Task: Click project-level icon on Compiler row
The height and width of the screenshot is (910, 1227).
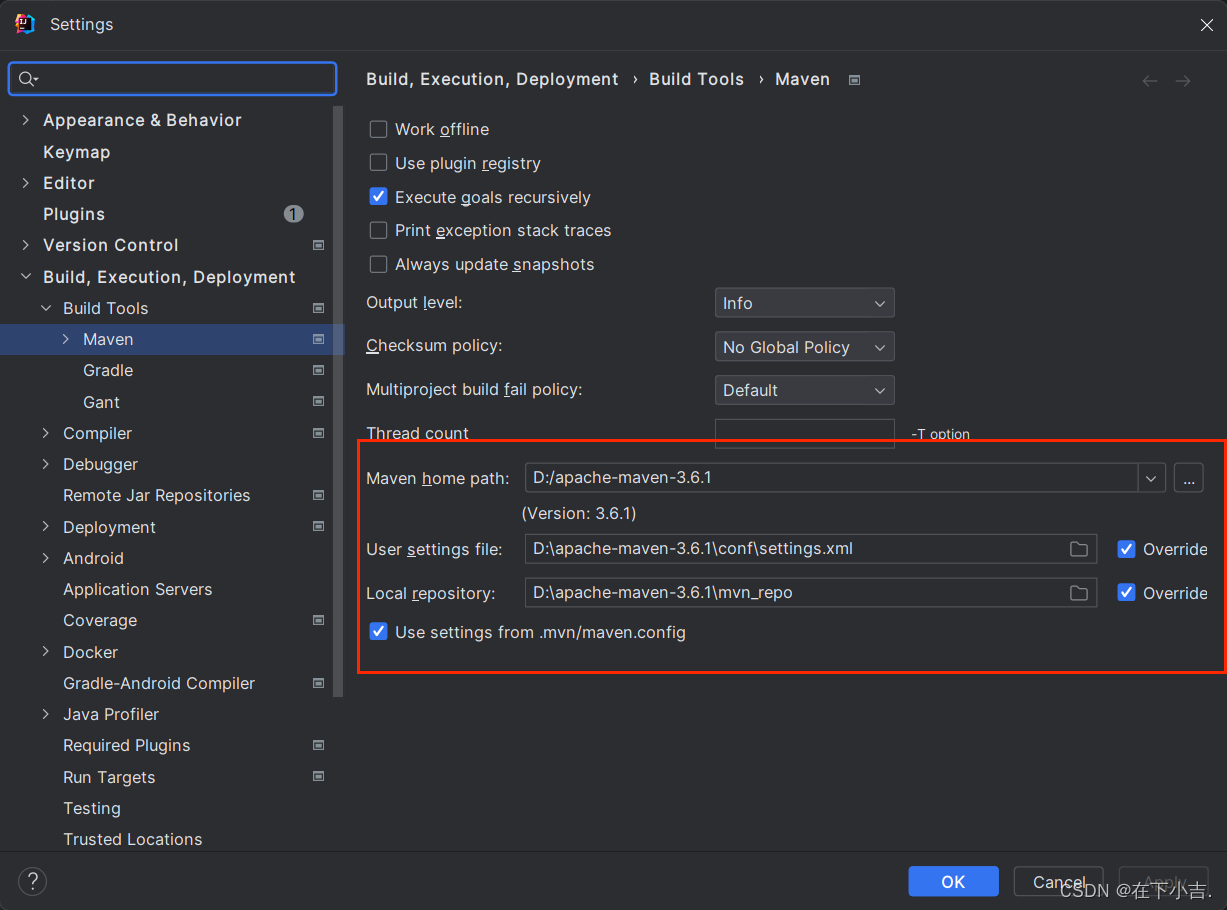Action: [318, 433]
